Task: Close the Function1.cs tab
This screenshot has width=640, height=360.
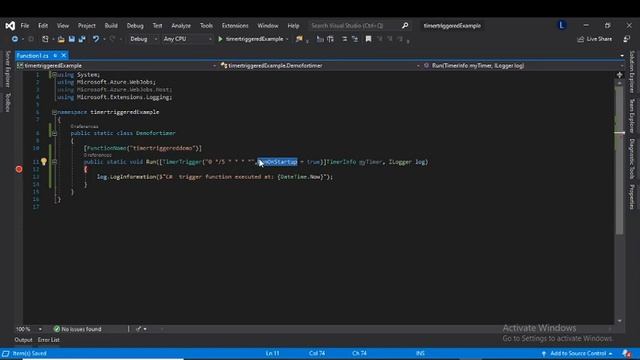Action: 64,56
